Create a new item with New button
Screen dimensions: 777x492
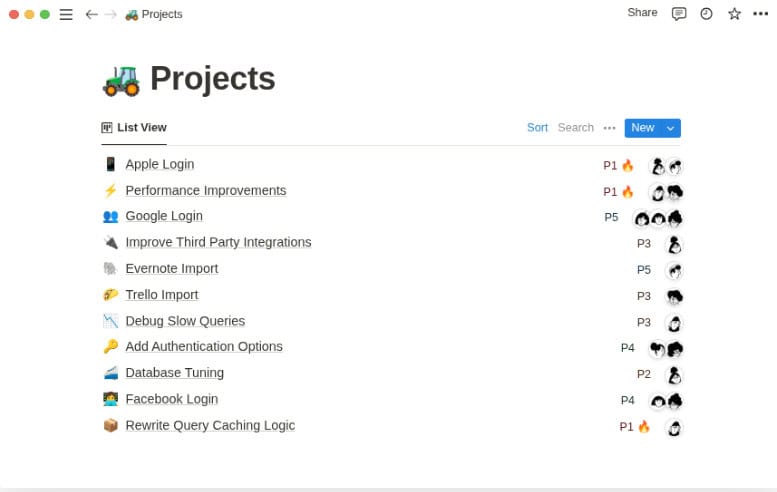642,128
